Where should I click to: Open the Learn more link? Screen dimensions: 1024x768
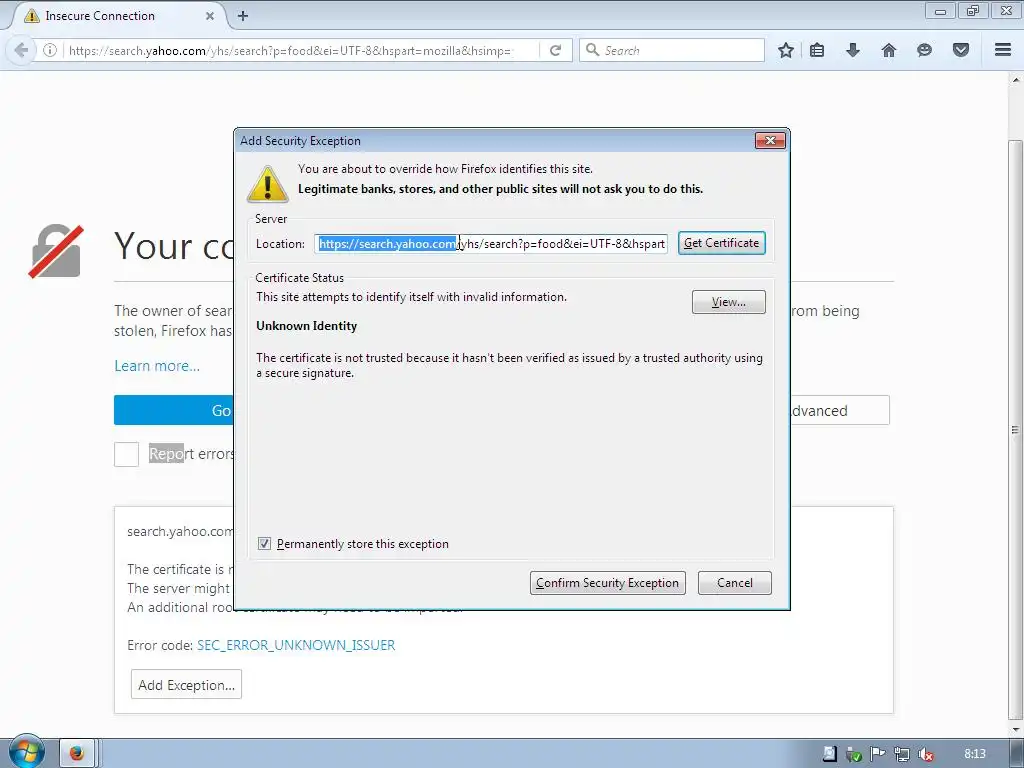tap(157, 366)
